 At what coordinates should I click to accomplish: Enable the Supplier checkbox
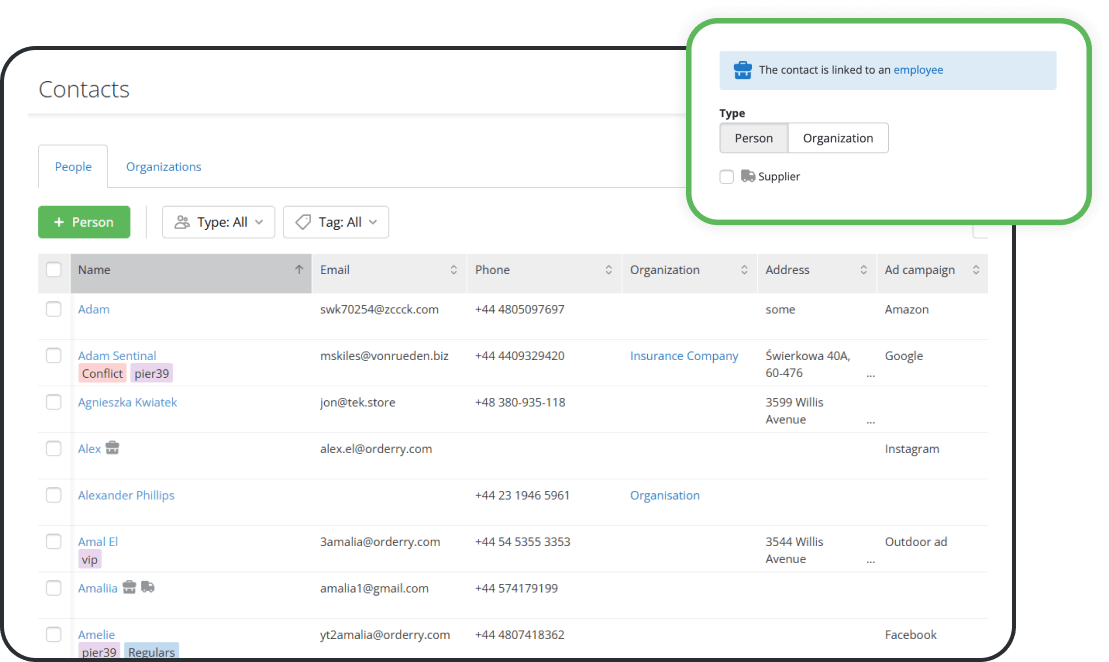click(725, 176)
